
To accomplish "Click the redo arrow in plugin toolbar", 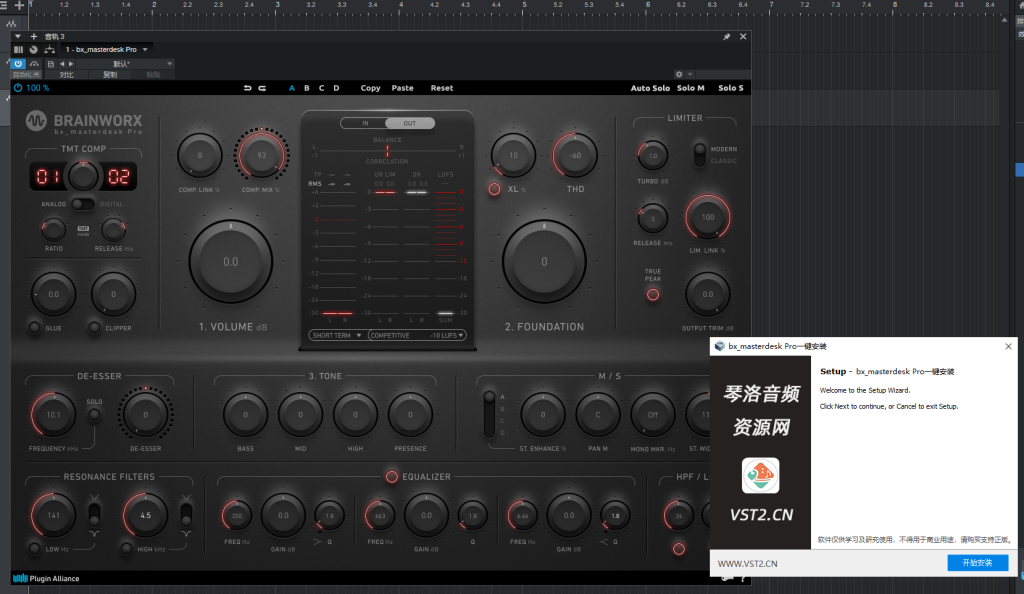I will (262, 88).
